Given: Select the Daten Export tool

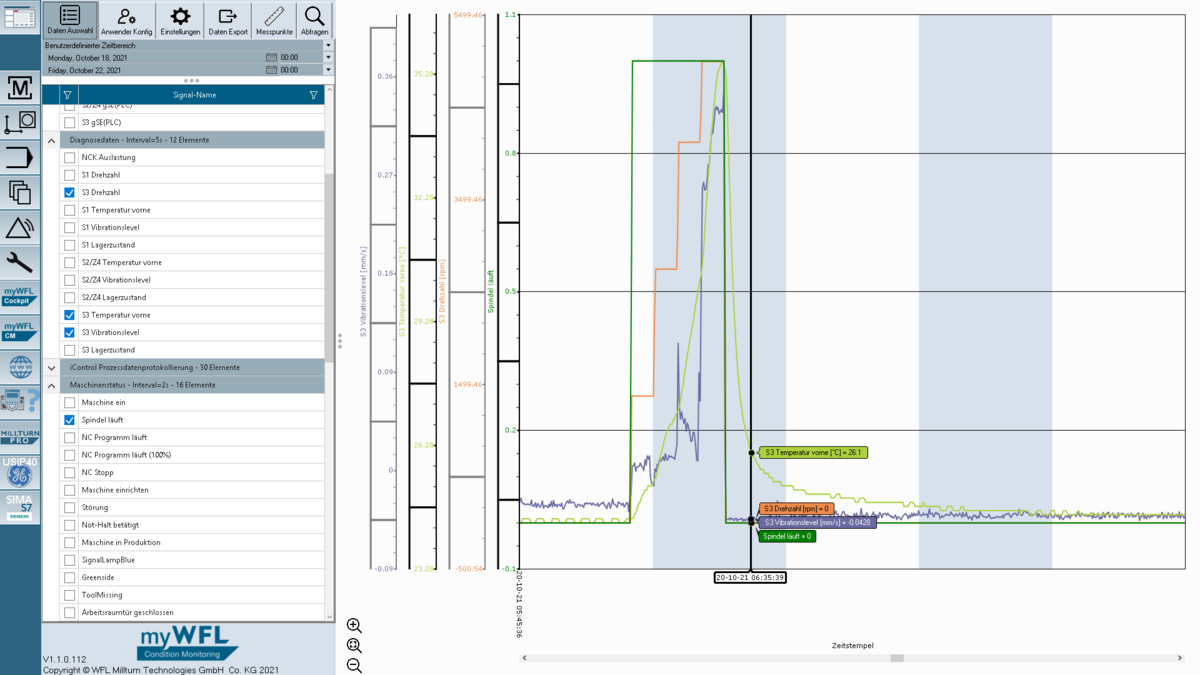Looking at the screenshot, I should coord(228,20).
